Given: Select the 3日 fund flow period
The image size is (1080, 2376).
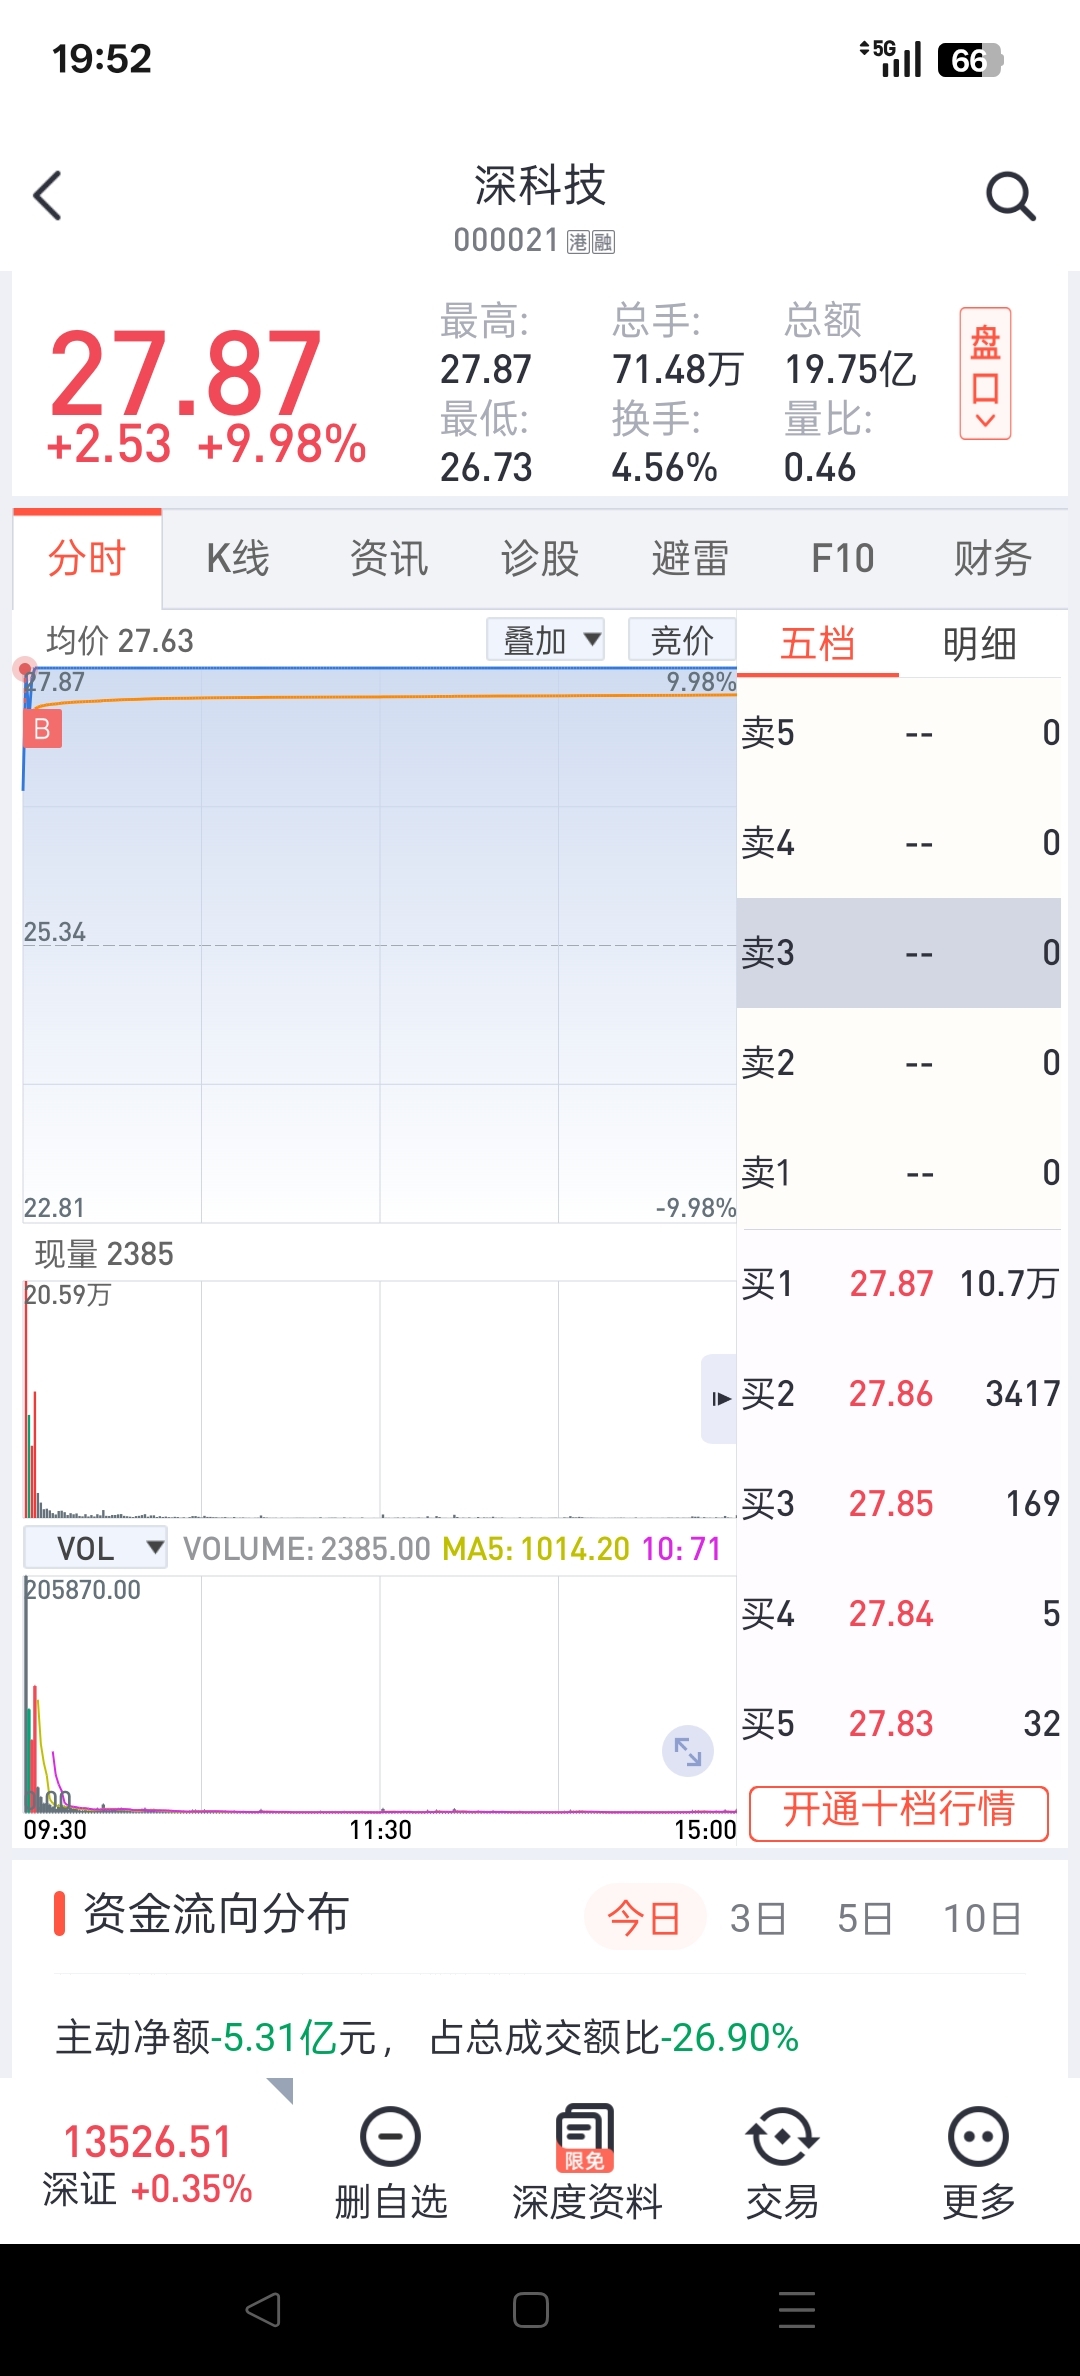Looking at the screenshot, I should [x=757, y=1919].
